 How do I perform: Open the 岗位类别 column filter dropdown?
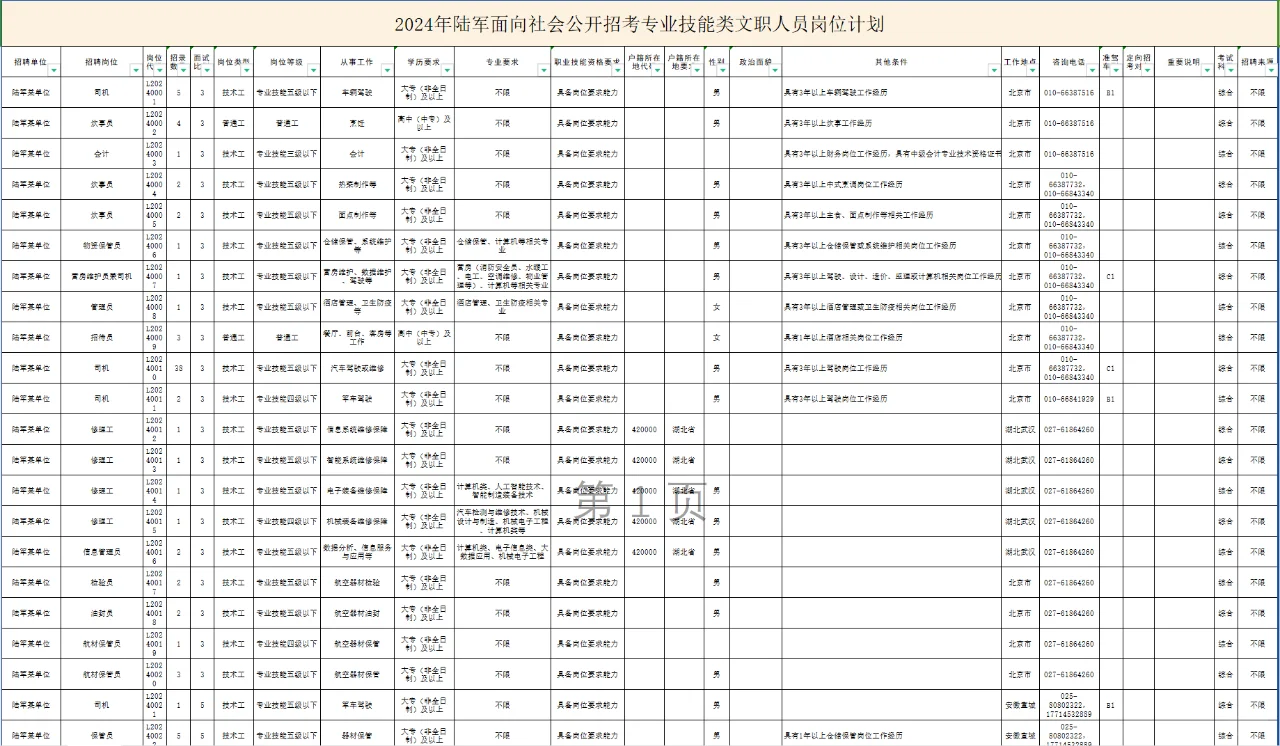[246, 71]
